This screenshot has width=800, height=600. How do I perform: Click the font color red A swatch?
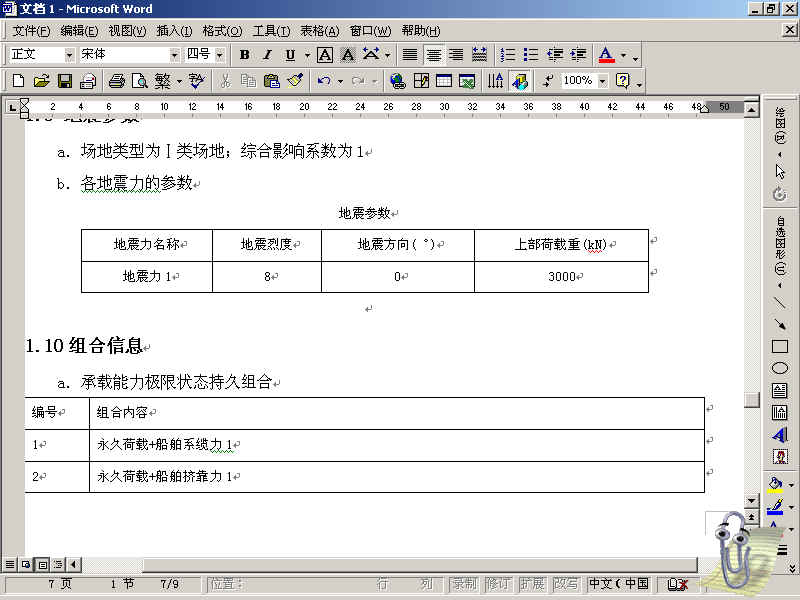click(x=606, y=55)
